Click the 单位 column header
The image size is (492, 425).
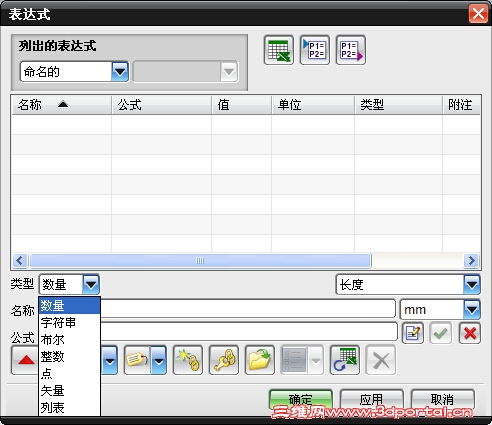coord(313,105)
